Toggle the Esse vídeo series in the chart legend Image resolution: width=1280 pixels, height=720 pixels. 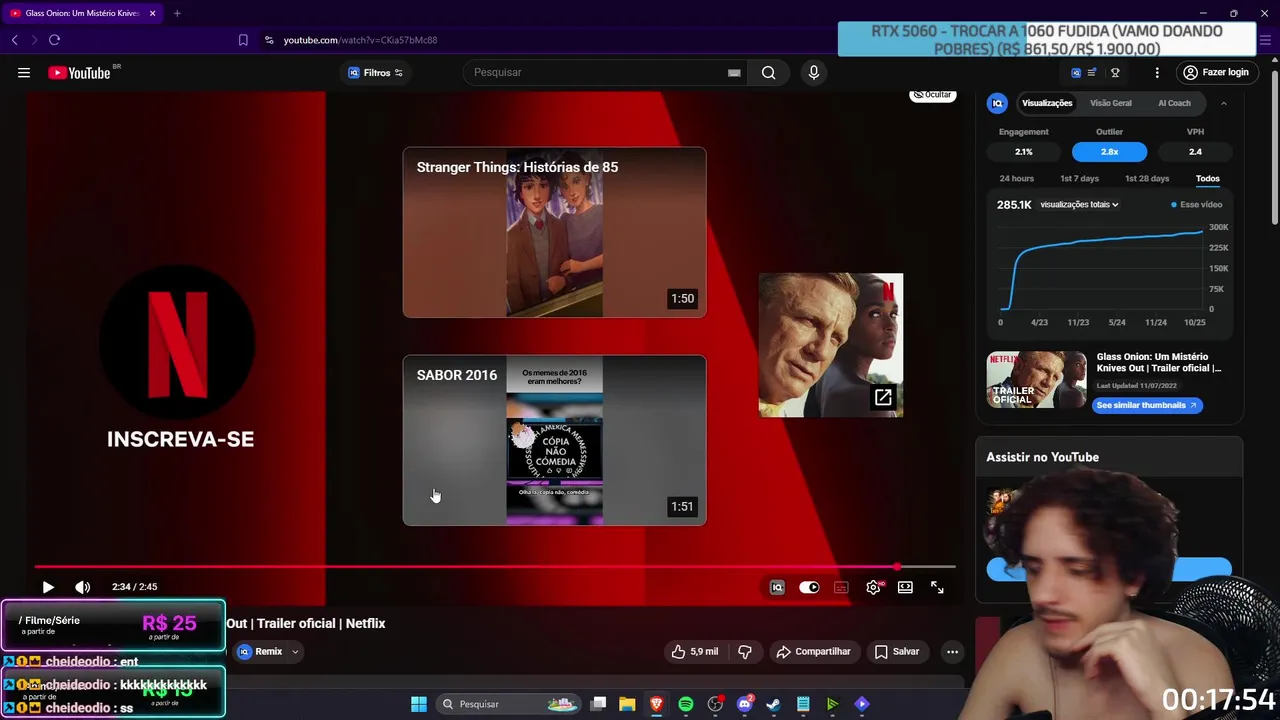coord(1197,205)
